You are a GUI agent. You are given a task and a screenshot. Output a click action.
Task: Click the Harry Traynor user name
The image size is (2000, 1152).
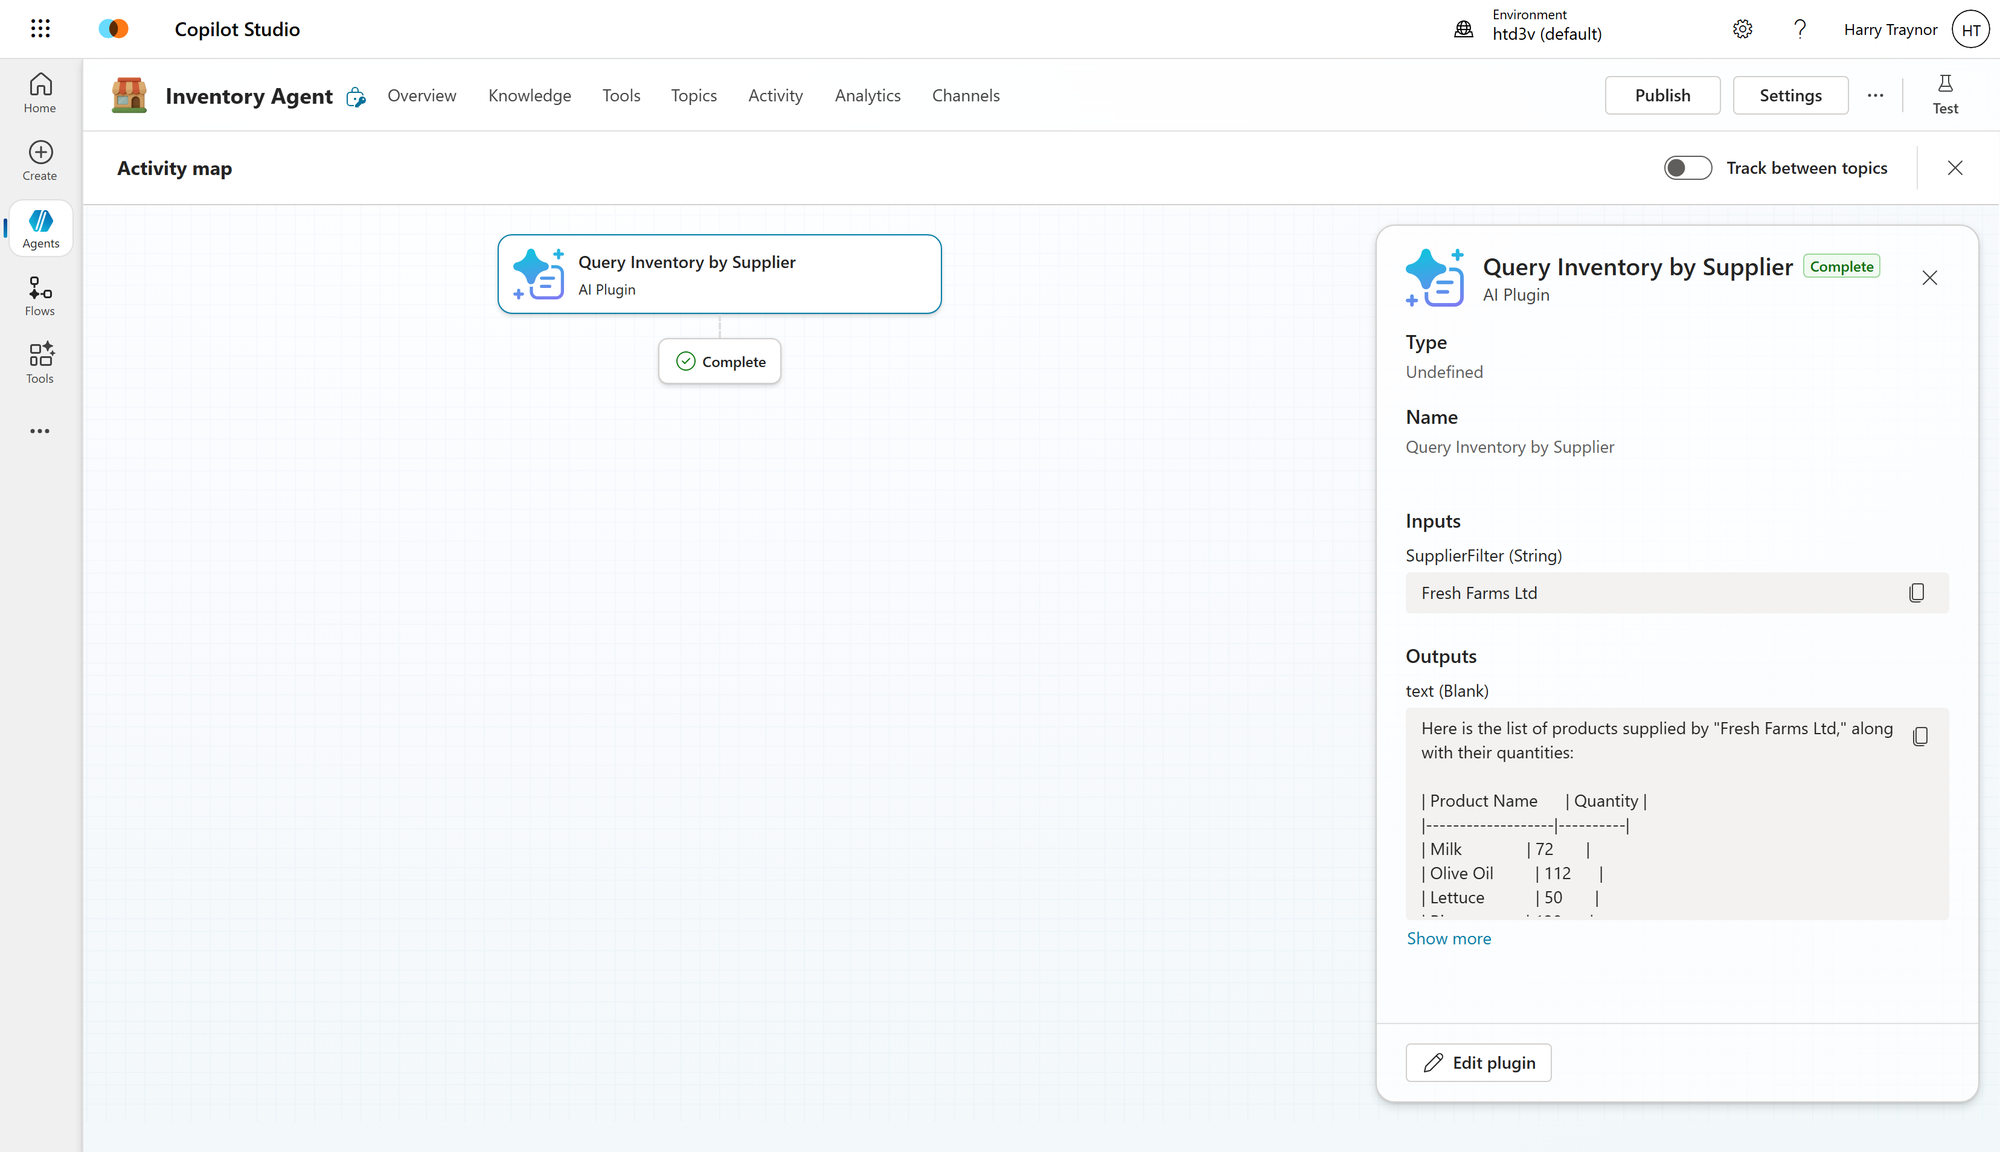click(x=1890, y=30)
